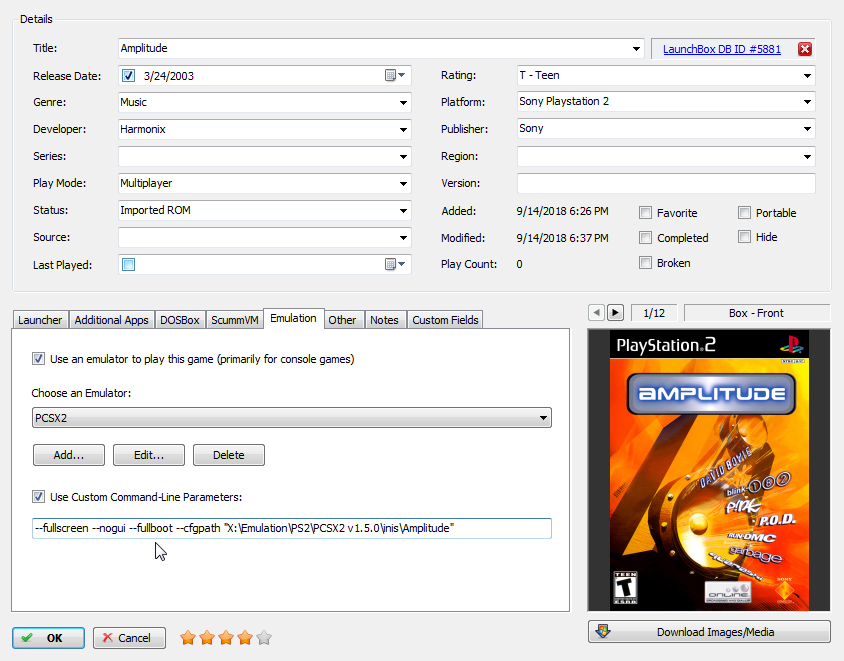The width and height of the screenshot is (844, 661).
Task: Click the Version input field
Action: [x=666, y=184]
